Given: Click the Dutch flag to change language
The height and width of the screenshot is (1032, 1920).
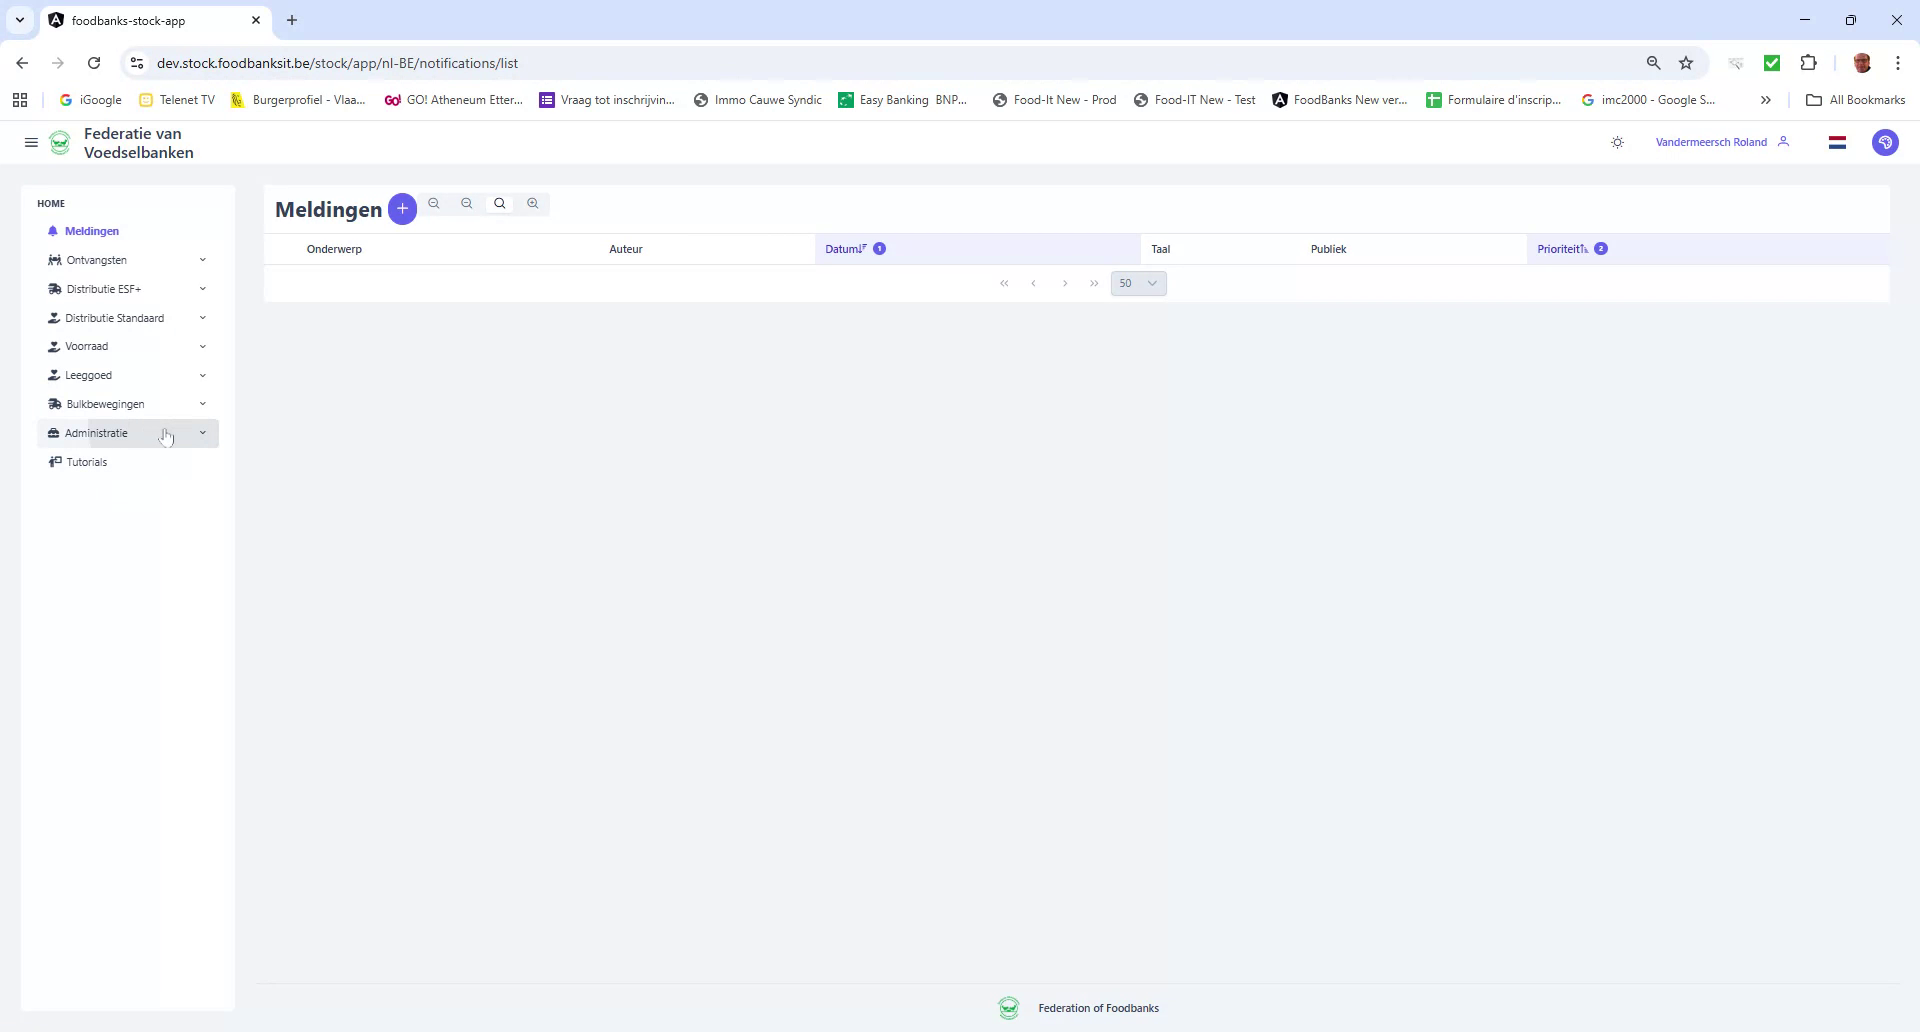Looking at the screenshot, I should click(1838, 142).
